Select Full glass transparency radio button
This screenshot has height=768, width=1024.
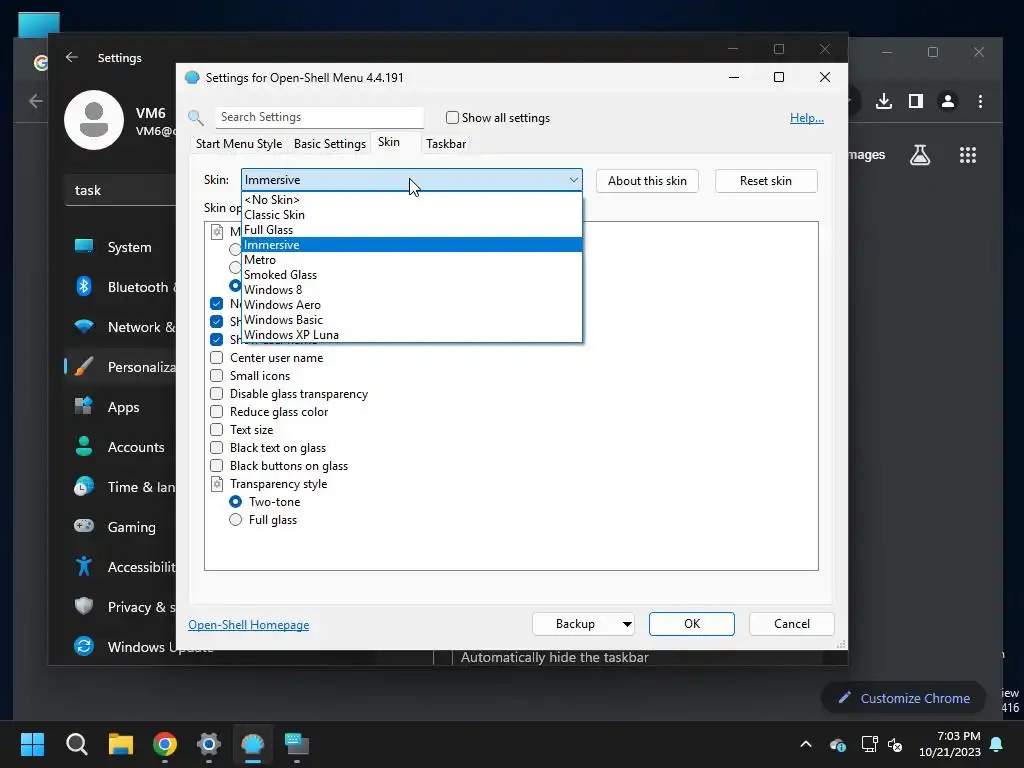(x=236, y=520)
